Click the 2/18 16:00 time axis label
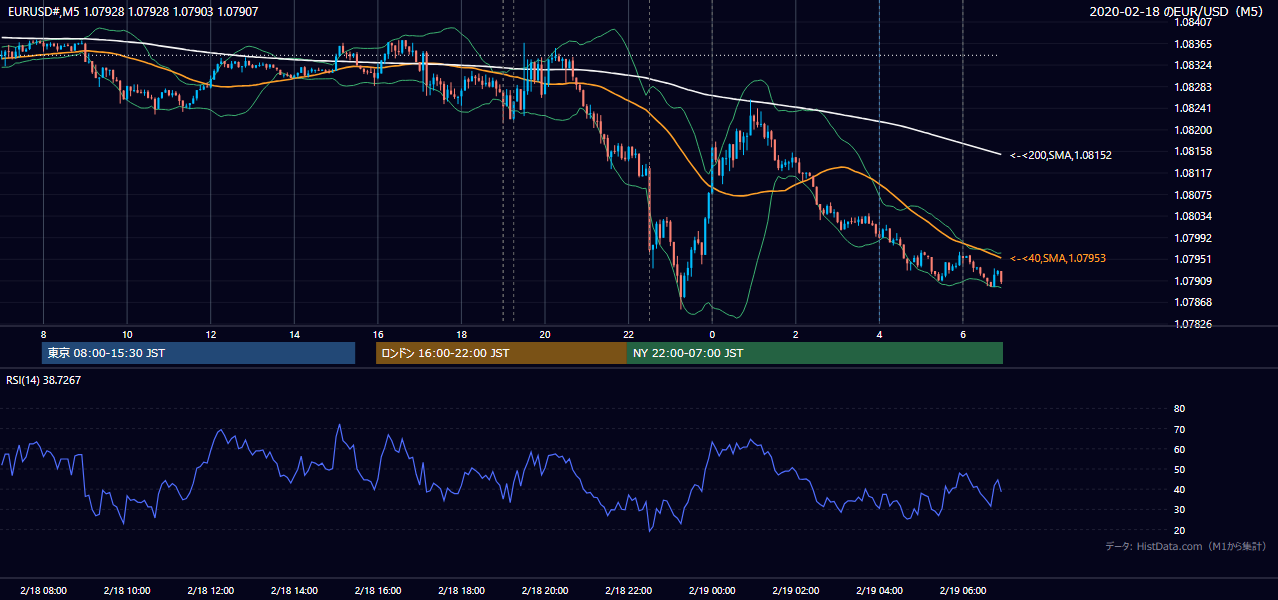 coord(377,590)
